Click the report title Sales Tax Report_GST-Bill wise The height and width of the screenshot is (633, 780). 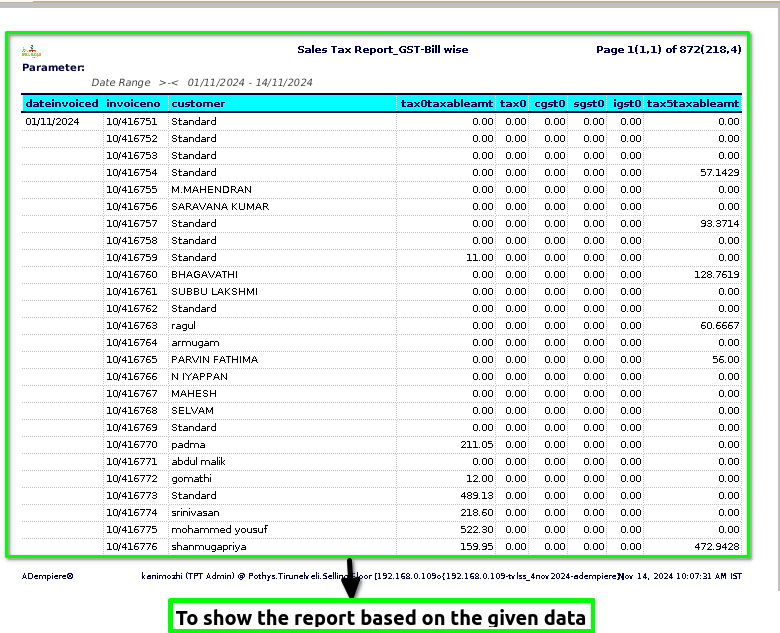(383, 49)
